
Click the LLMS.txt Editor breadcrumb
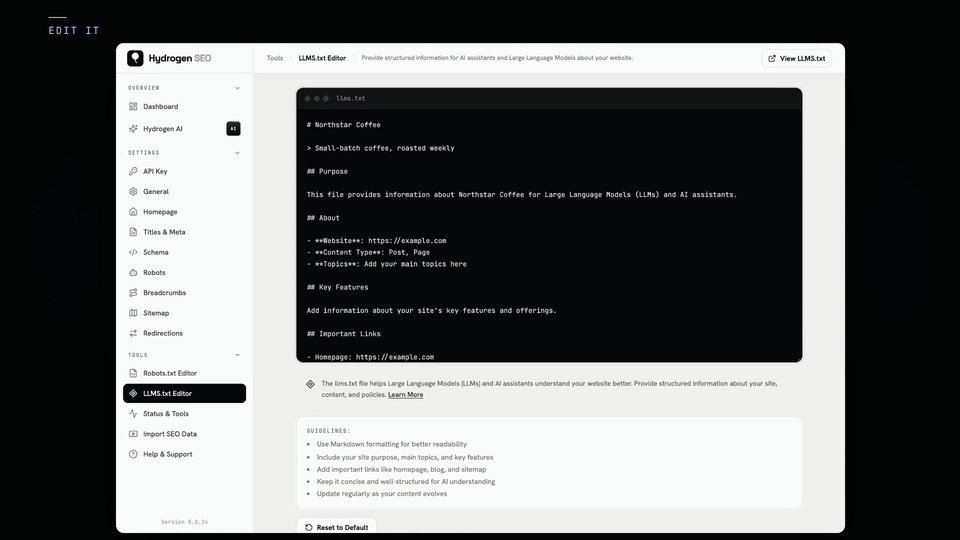(x=322, y=58)
